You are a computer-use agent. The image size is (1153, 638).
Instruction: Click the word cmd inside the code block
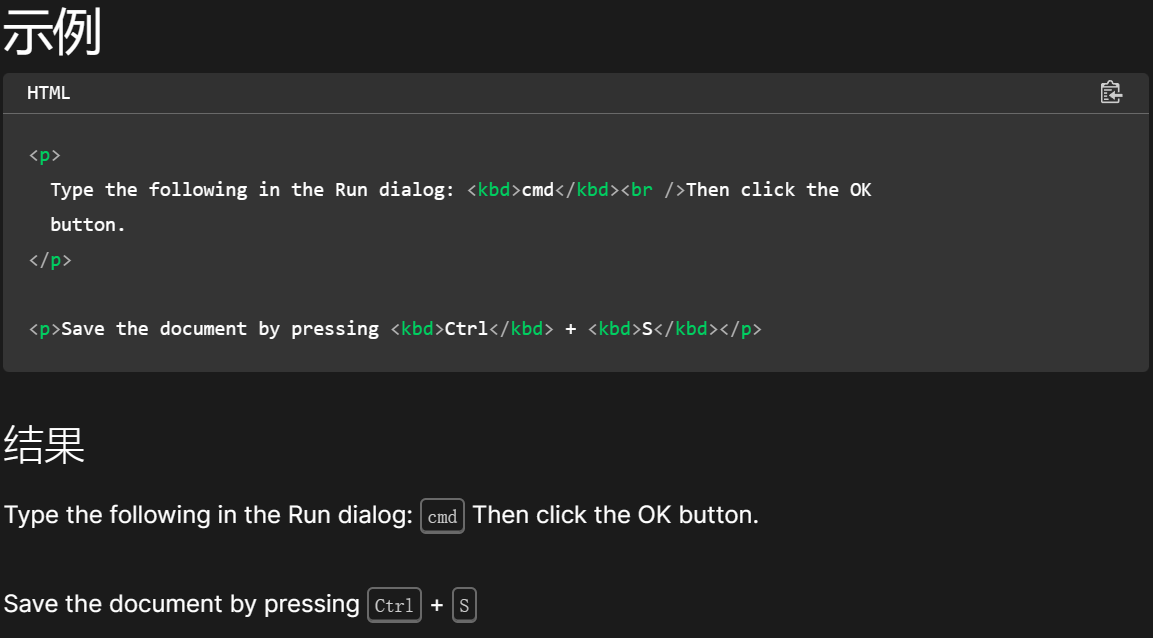pos(537,190)
